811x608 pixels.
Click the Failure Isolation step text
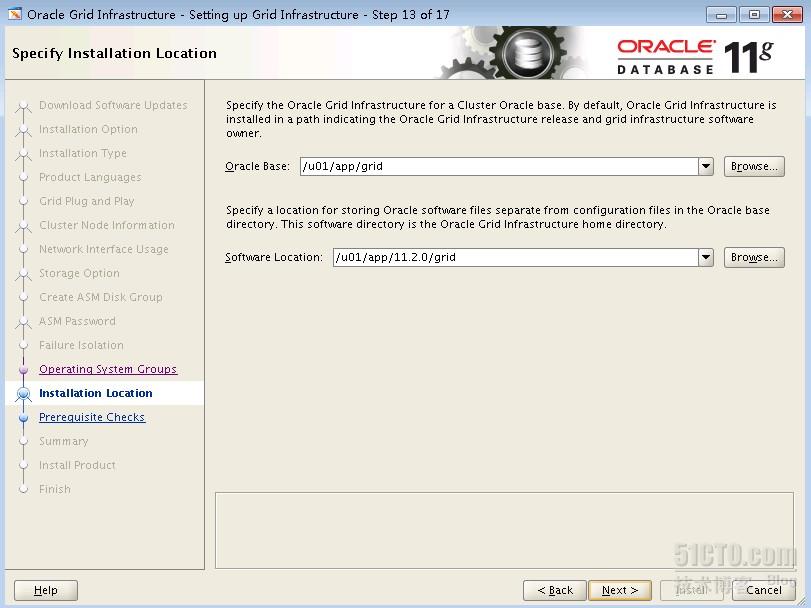[81, 345]
